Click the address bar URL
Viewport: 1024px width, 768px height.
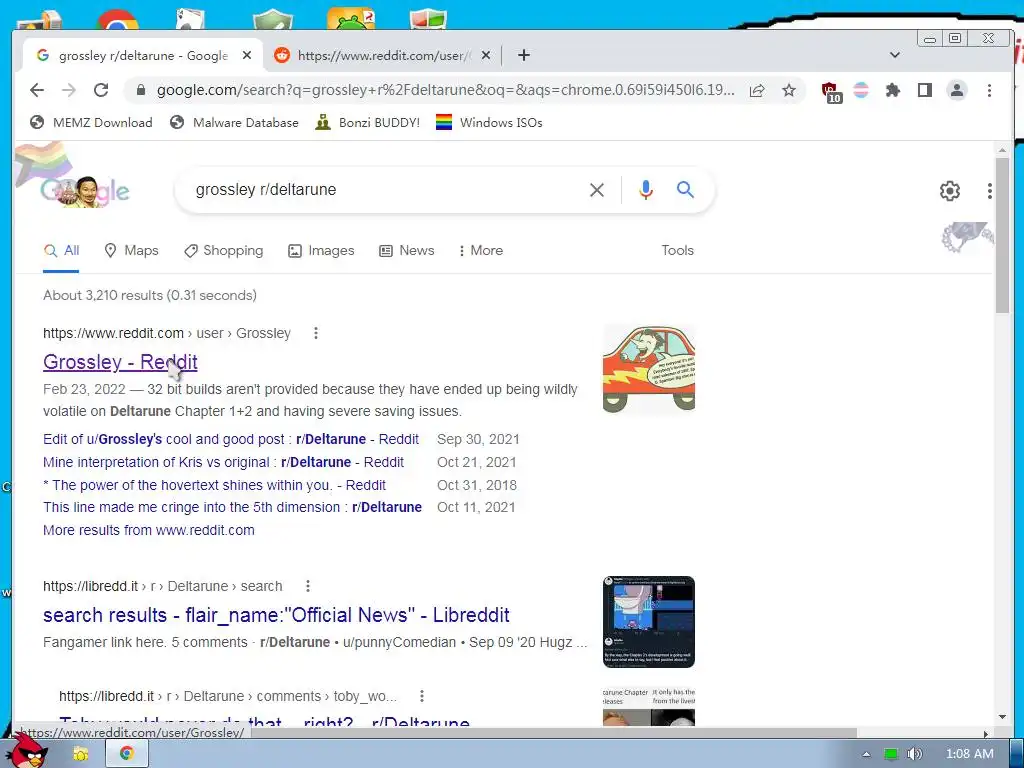[x=445, y=90]
